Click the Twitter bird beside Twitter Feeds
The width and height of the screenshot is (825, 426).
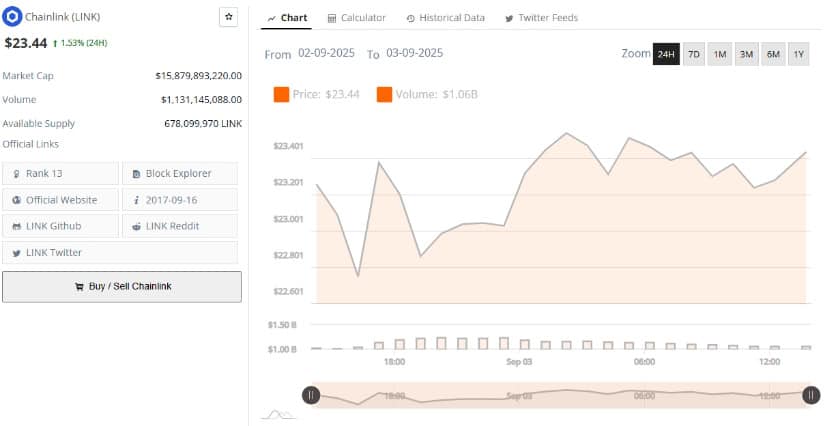(509, 18)
